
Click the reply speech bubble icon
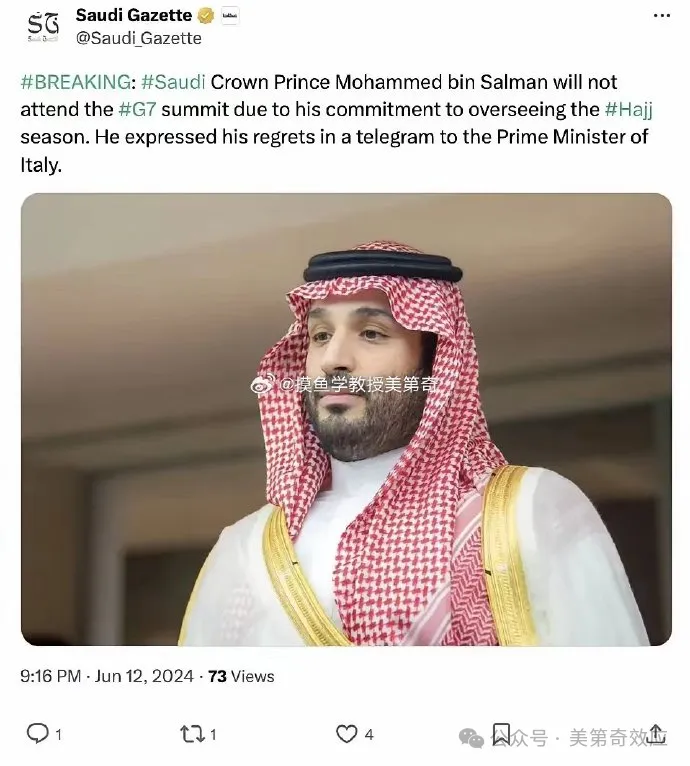(37, 734)
